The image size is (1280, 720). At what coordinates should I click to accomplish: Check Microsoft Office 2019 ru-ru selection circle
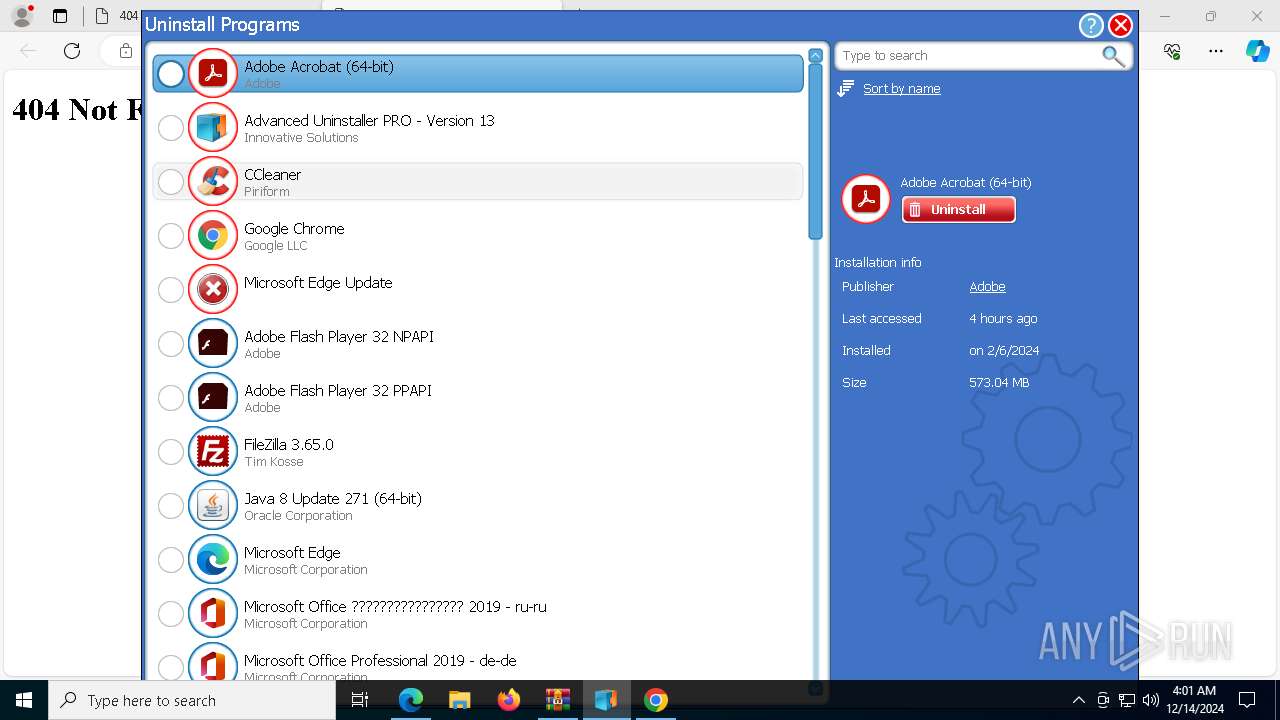[171, 613]
